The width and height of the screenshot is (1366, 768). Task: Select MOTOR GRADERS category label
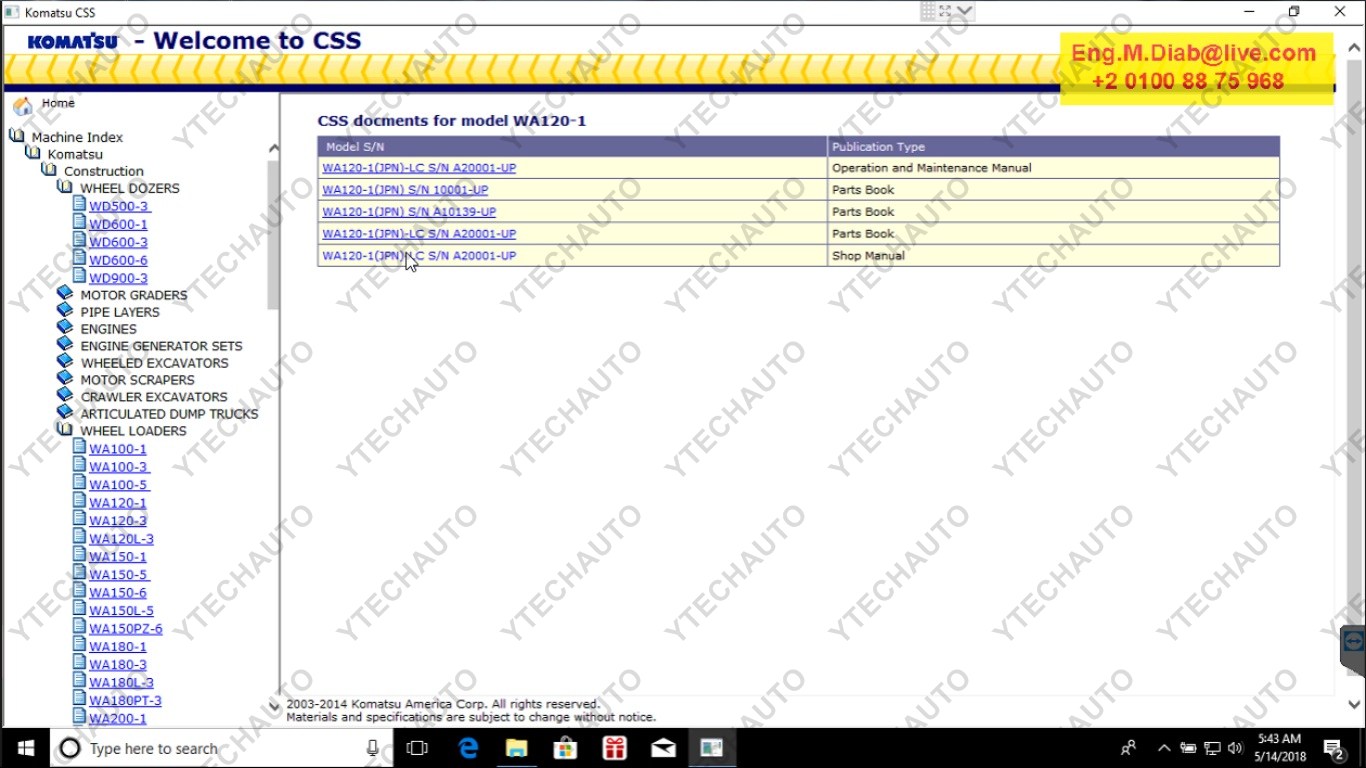pos(134,295)
